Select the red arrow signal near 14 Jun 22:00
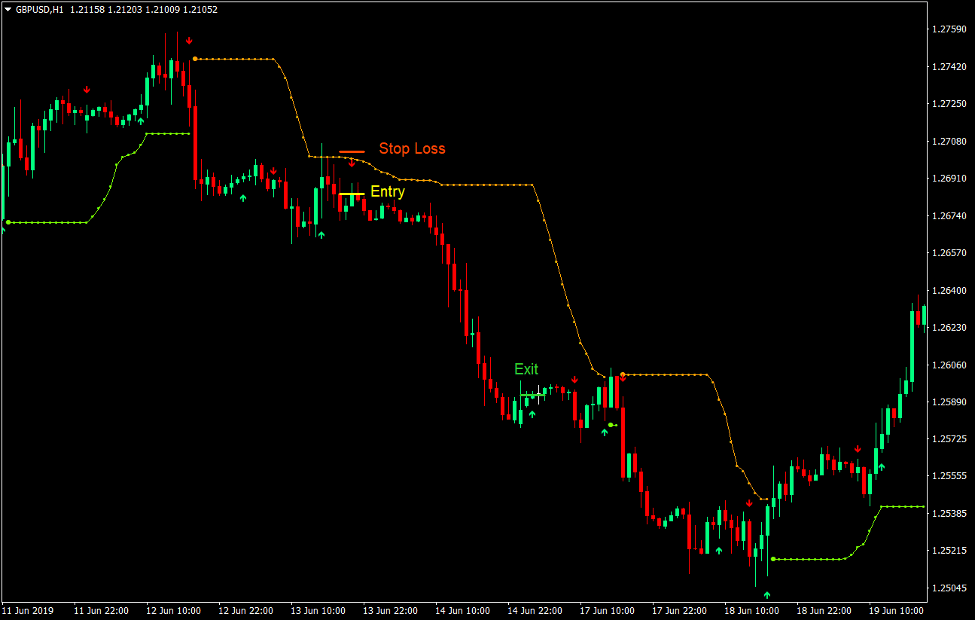Image resolution: width=977 pixels, height=620 pixels. pos(575,379)
